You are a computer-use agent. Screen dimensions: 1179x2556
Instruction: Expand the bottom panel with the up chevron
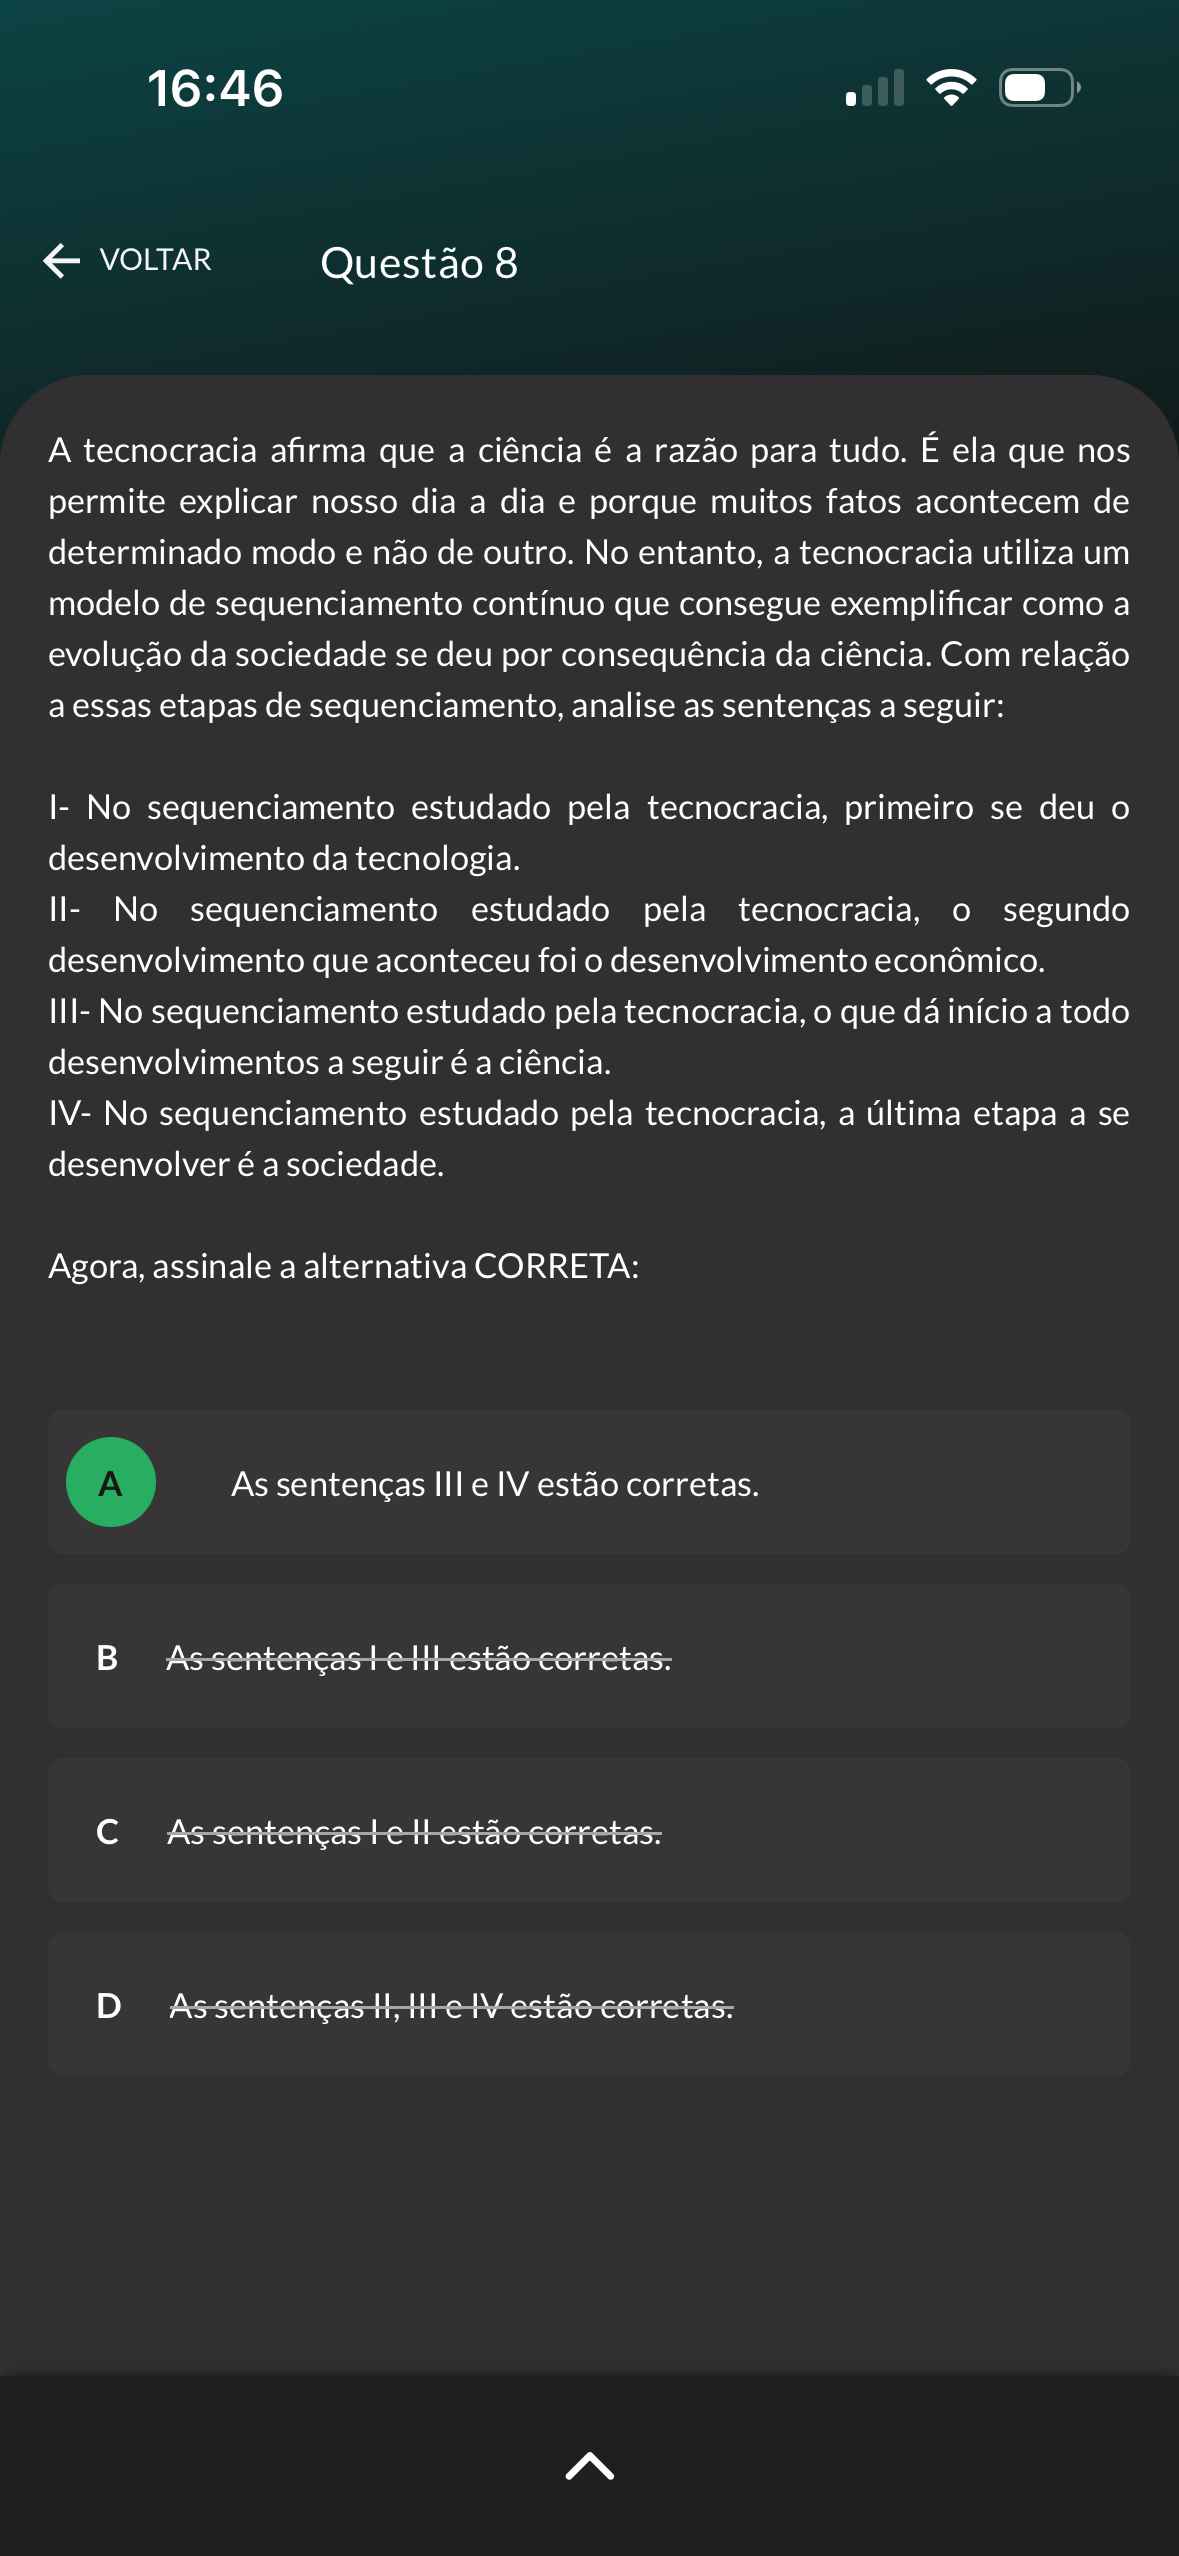(590, 2466)
